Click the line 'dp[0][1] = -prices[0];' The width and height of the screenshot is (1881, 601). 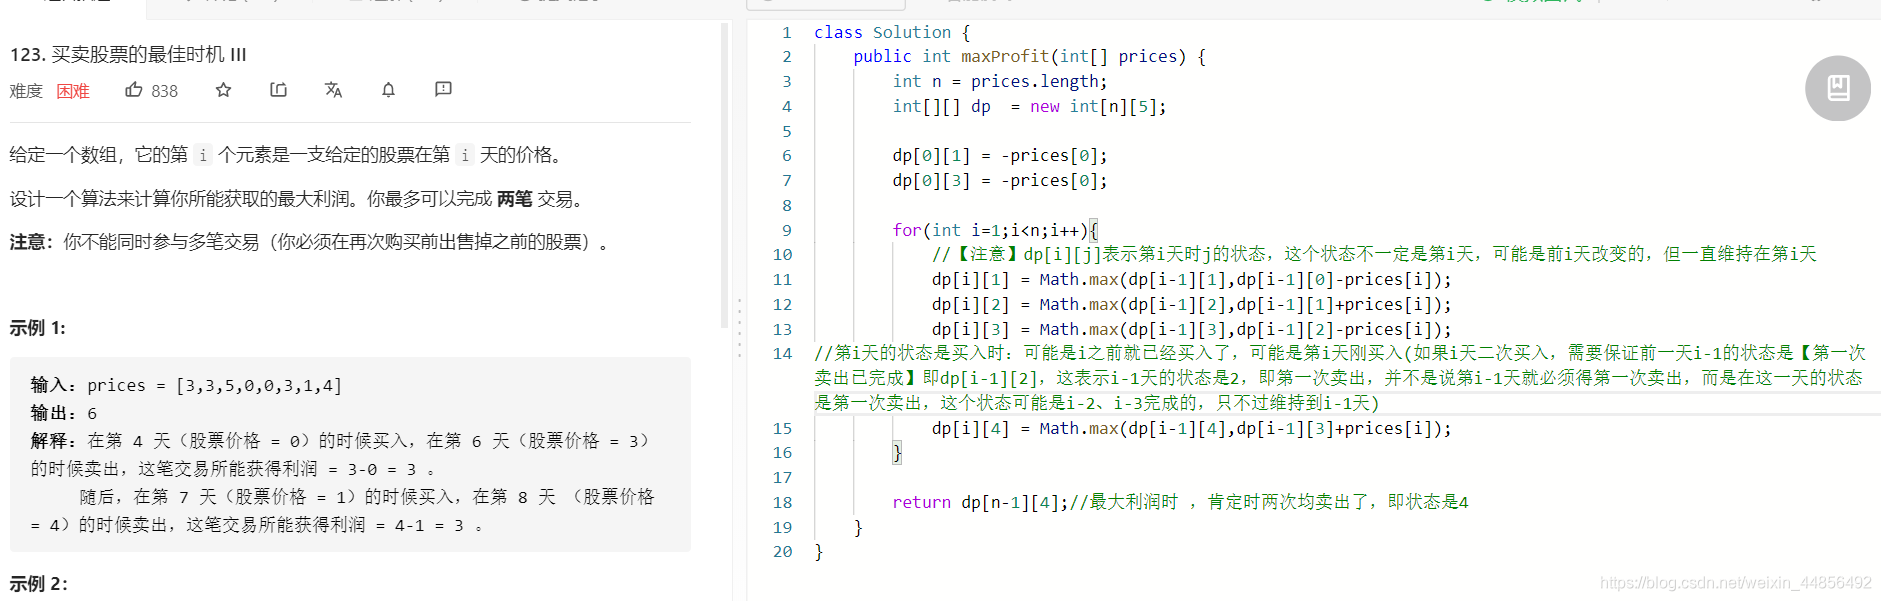click(x=1000, y=156)
